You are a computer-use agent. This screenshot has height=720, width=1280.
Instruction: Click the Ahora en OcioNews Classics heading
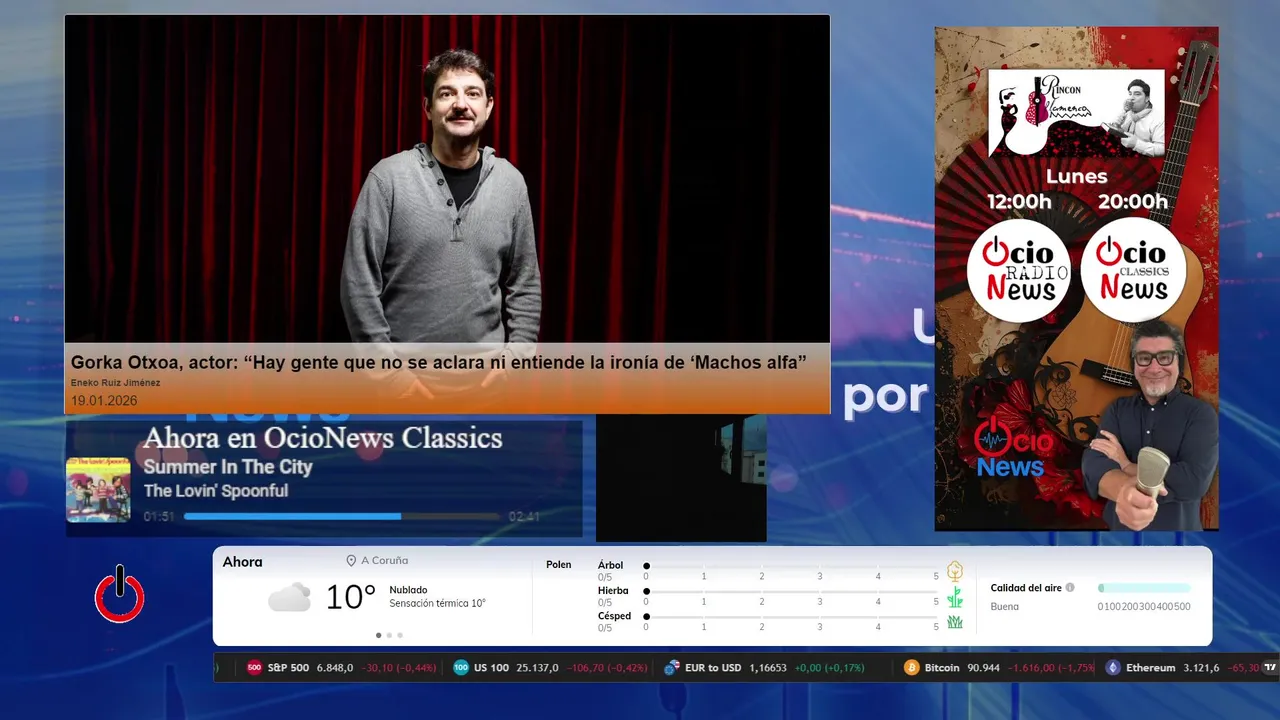[322, 438]
